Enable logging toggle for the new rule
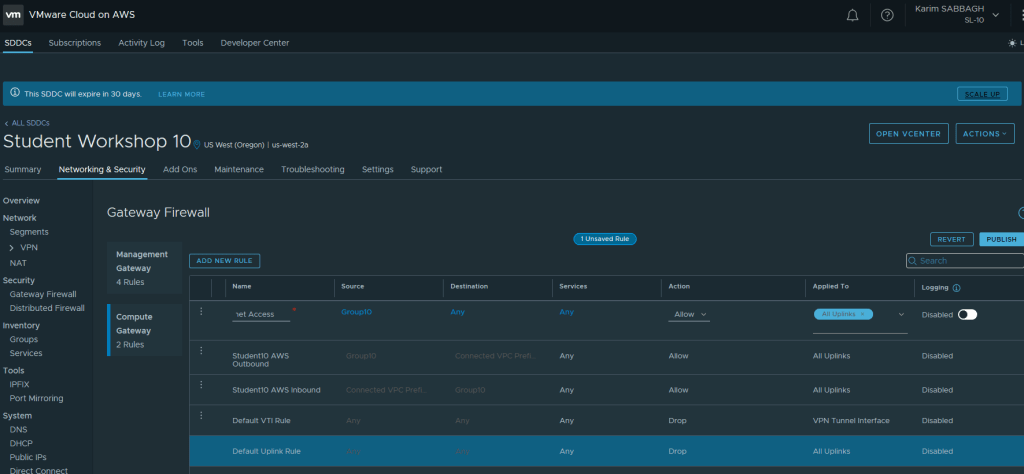1024x474 pixels. [x=967, y=314]
